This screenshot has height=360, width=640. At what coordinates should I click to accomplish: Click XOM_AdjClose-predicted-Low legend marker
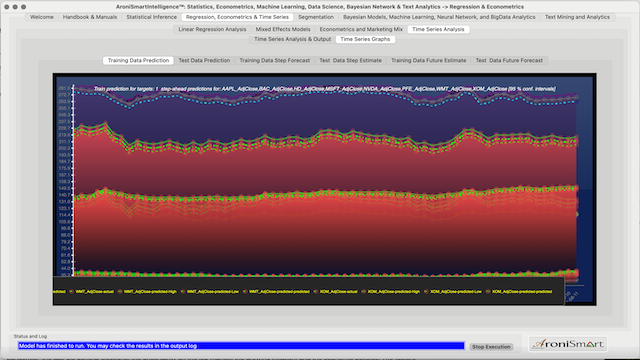point(426,291)
